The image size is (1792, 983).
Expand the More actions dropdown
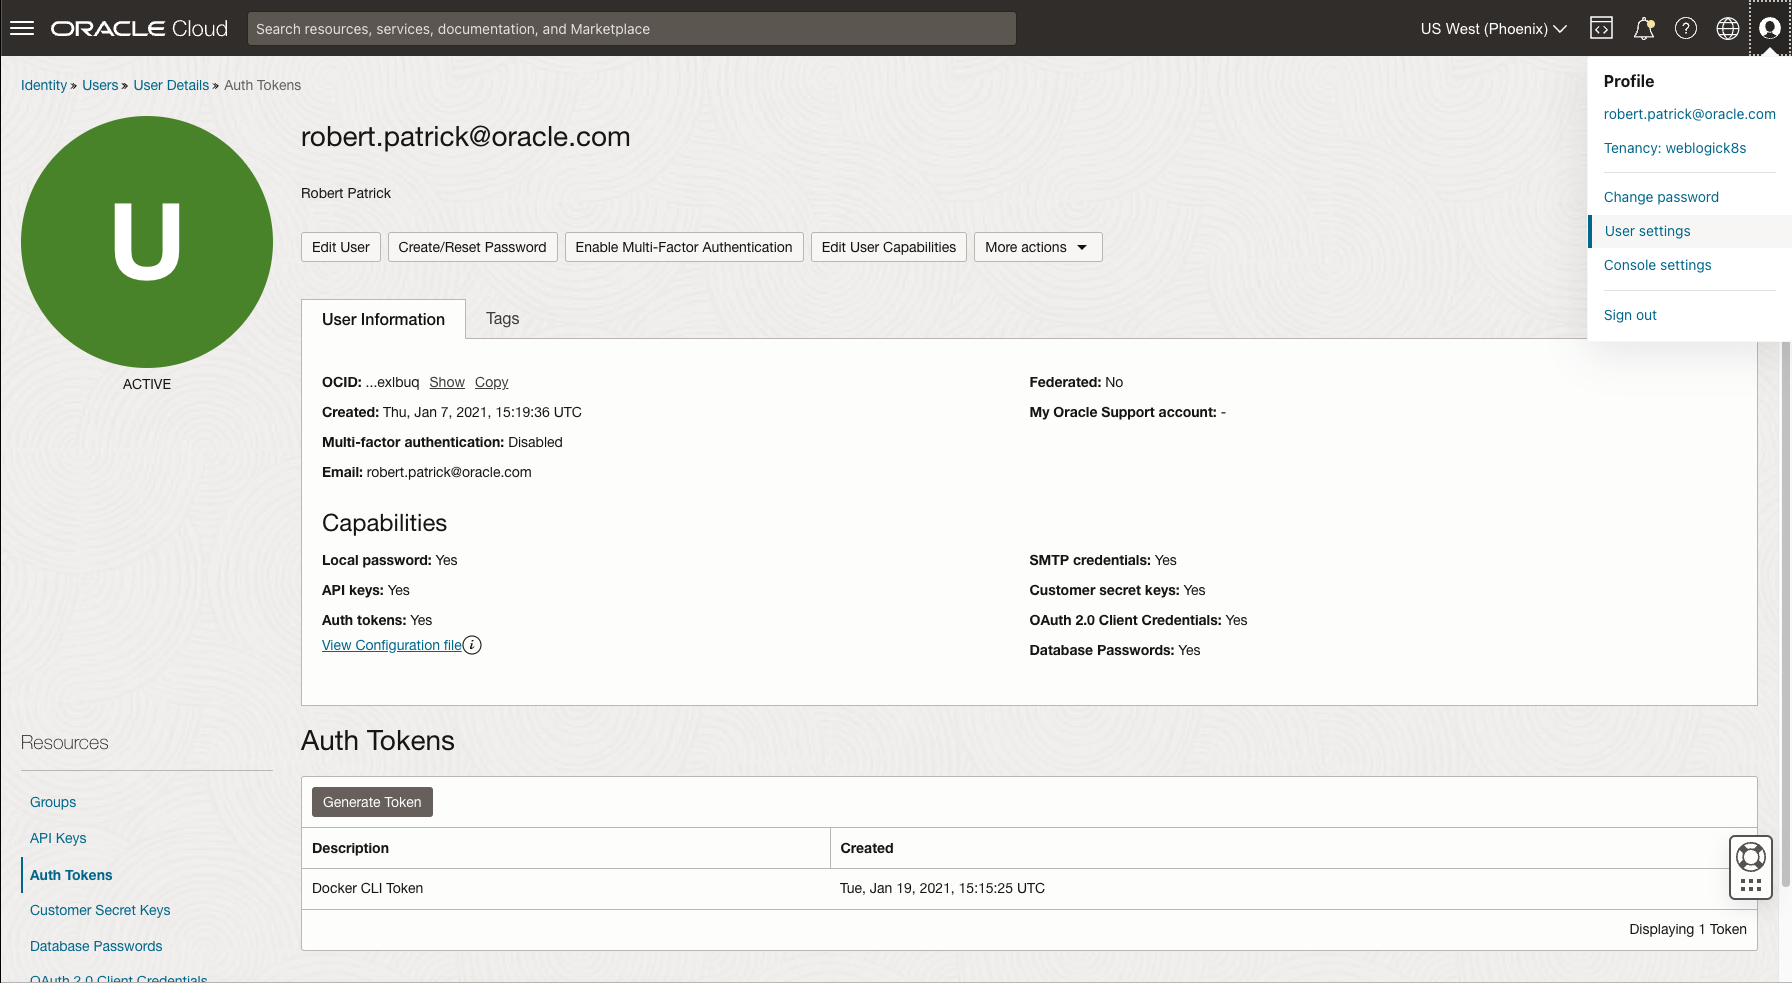pos(1038,247)
